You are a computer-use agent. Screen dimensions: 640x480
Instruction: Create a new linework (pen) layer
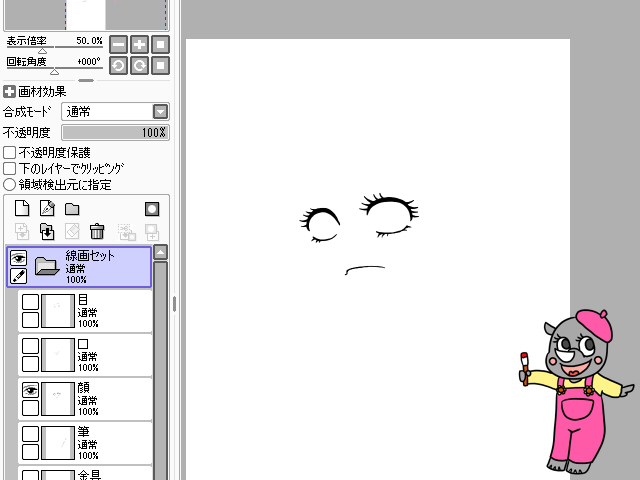[x=47, y=208]
